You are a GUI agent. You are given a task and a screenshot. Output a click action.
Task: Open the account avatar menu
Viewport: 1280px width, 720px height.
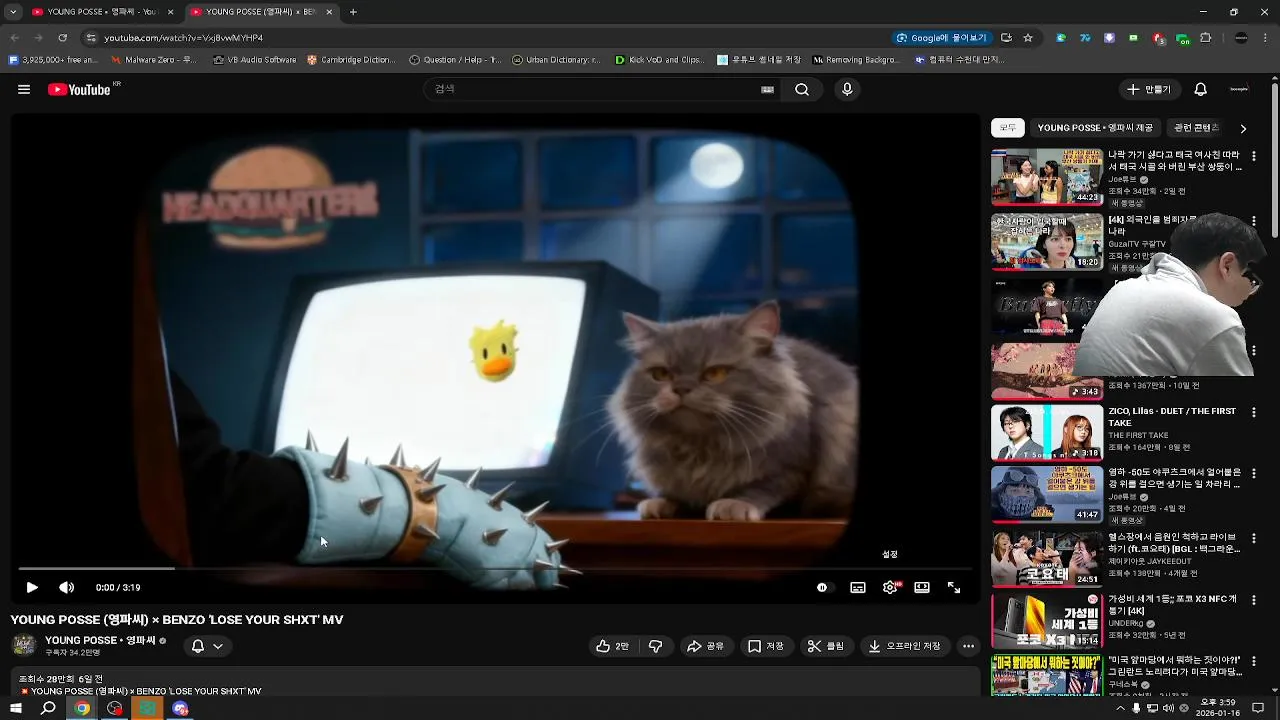[x=1239, y=89]
